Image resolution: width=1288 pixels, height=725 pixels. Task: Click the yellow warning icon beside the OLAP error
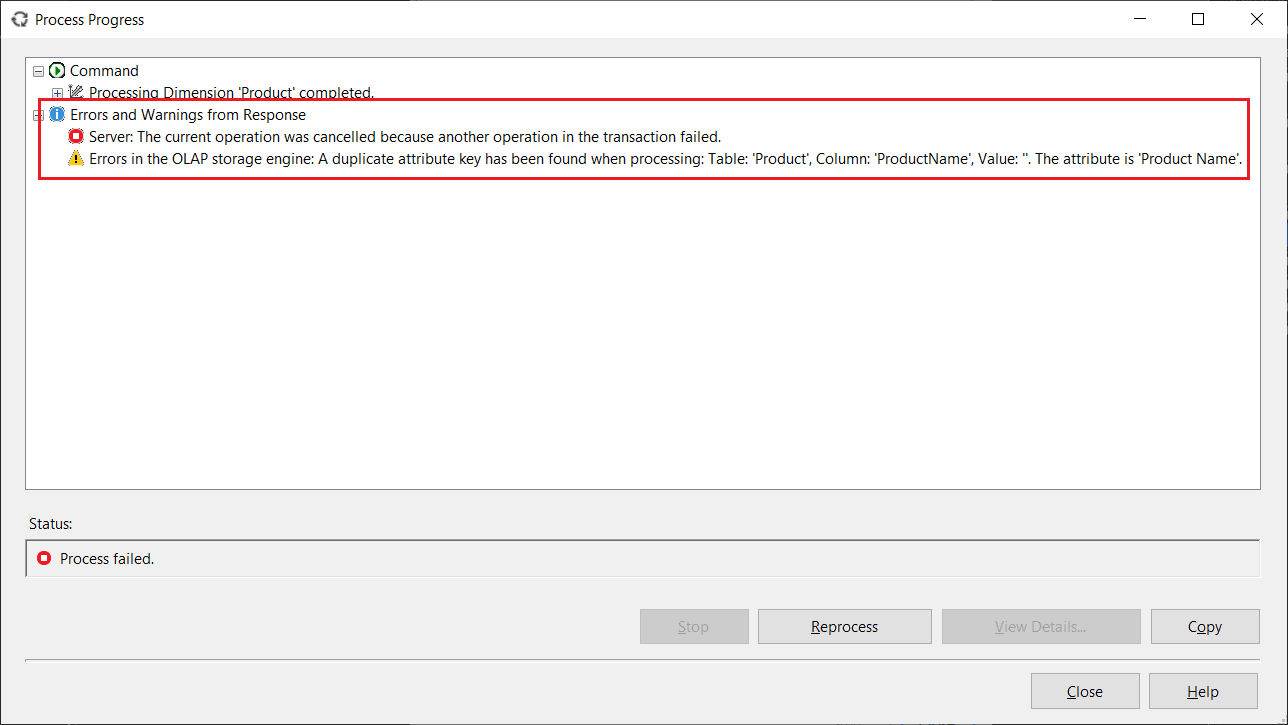tap(76, 159)
